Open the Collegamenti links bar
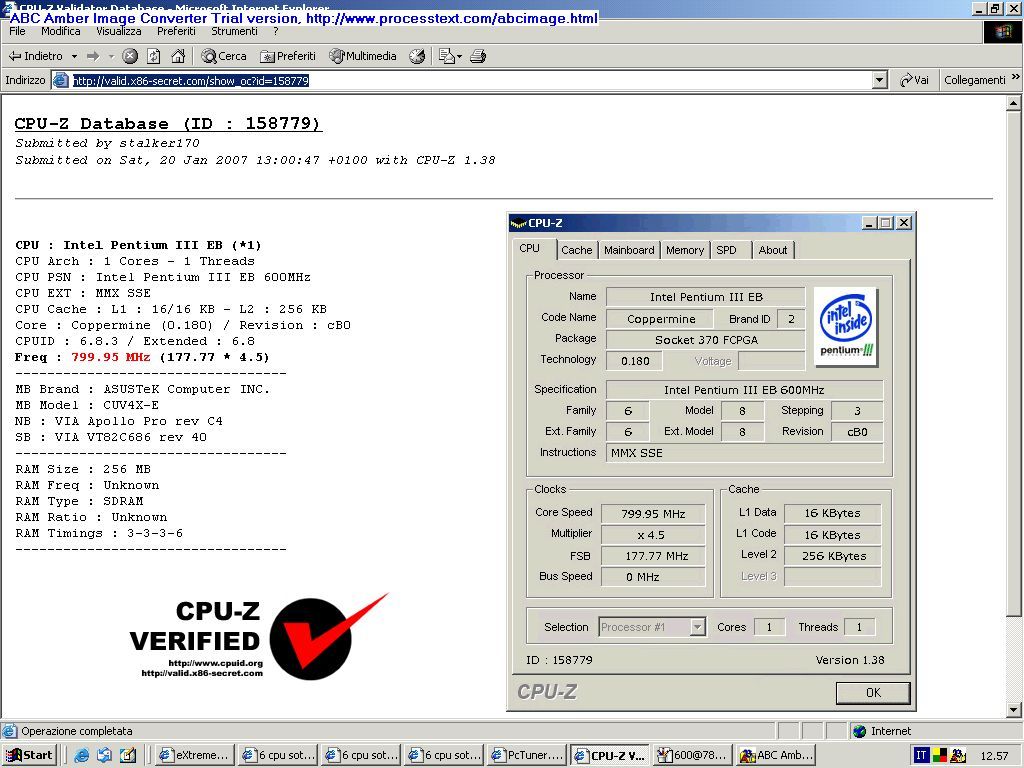 pyautogui.click(x=974, y=80)
